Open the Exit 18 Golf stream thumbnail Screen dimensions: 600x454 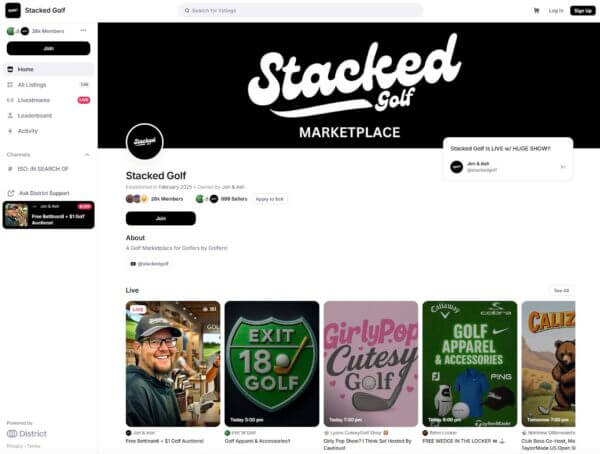point(272,364)
